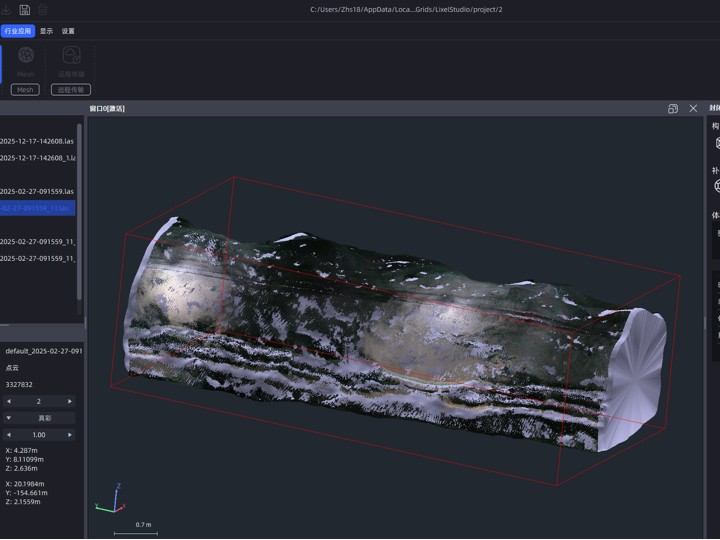Click the 点云 type label

pyautogui.click(x=12, y=368)
